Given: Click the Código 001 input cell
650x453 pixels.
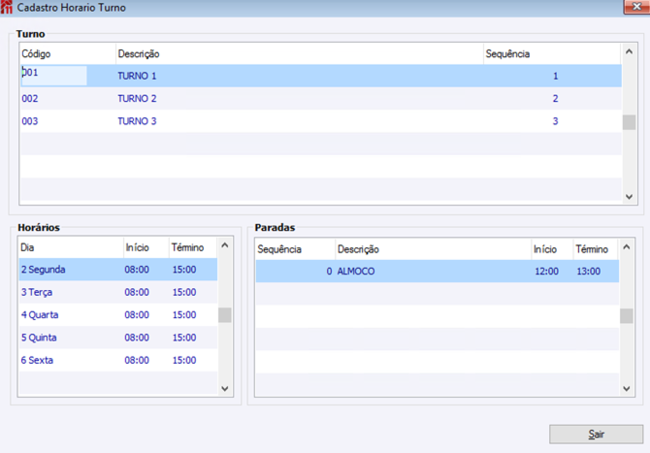Looking at the screenshot, I should tap(54, 75).
